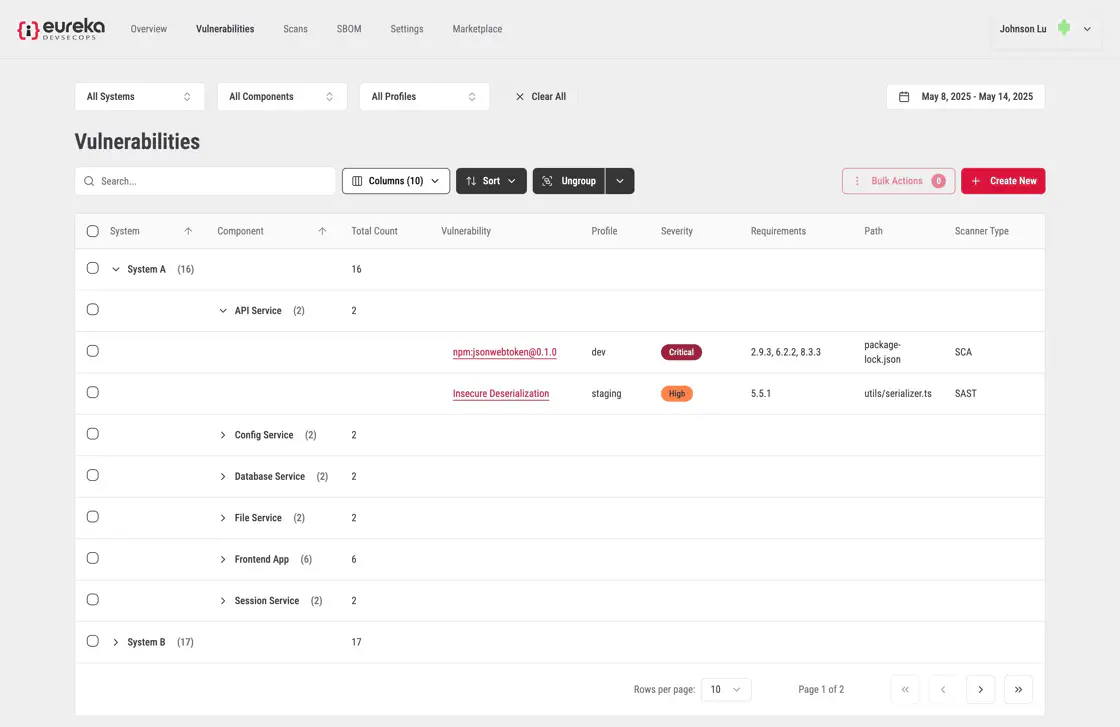Click the Create New button
The height and width of the screenshot is (727, 1120).
pos(1003,181)
